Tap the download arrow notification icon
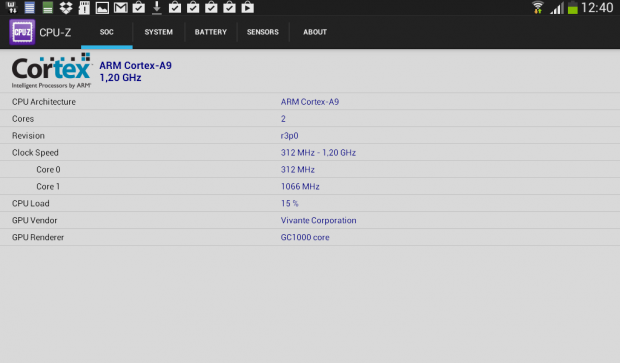Image resolution: width=620 pixels, height=363 pixels. 157,8
